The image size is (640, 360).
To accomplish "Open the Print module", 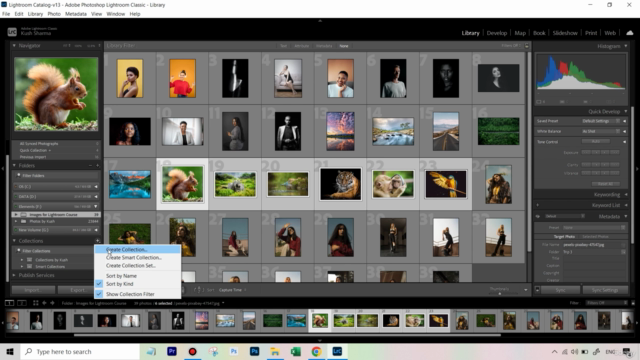I will tap(591, 33).
